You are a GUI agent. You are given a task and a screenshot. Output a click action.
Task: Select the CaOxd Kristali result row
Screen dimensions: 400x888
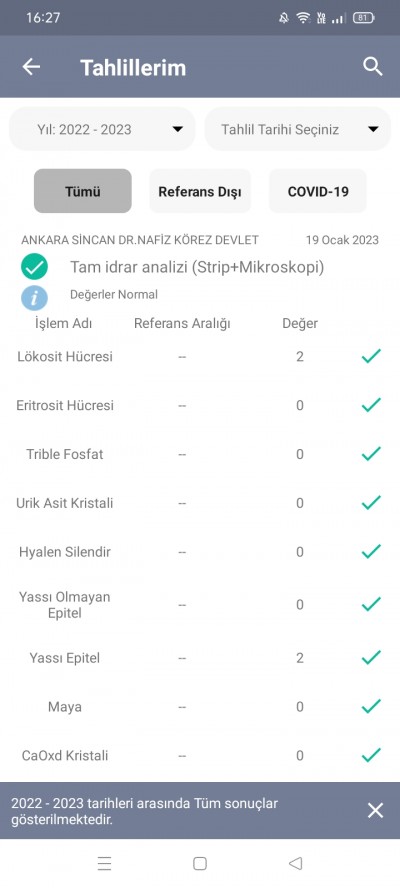[200, 755]
